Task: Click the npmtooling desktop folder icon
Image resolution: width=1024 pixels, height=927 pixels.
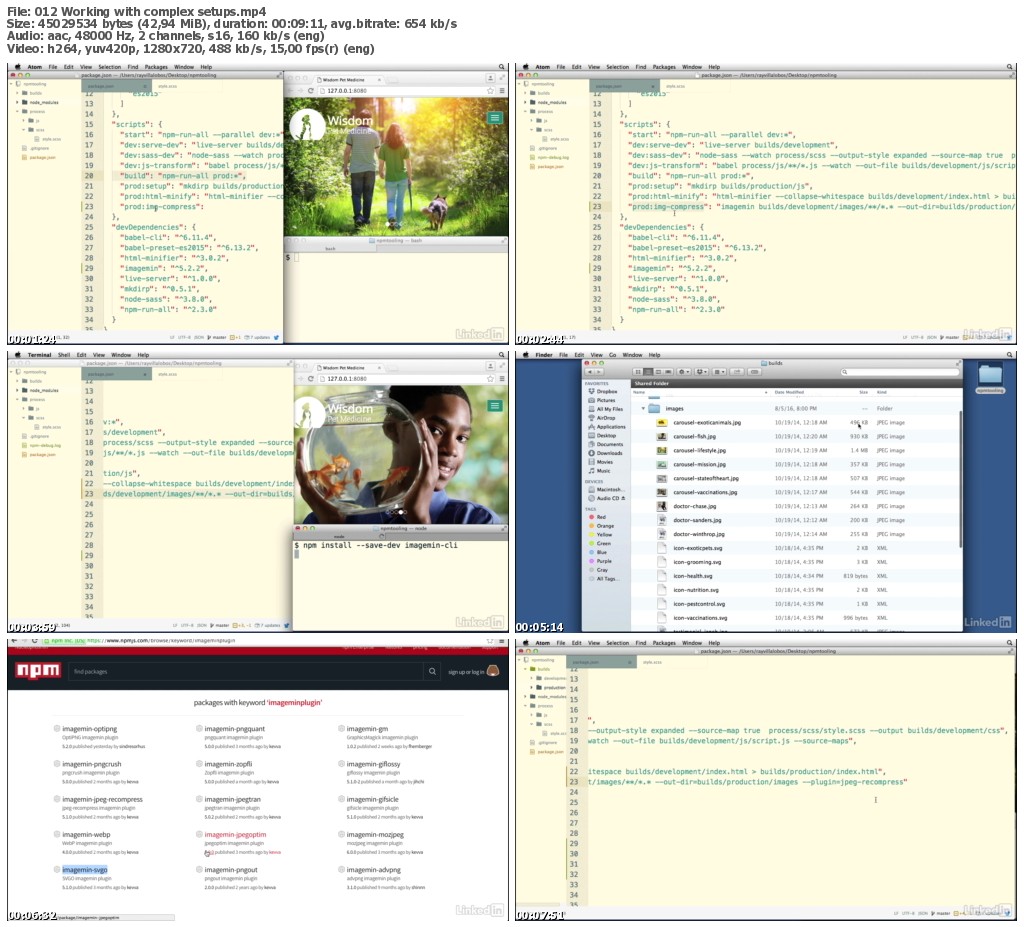Action: point(990,376)
